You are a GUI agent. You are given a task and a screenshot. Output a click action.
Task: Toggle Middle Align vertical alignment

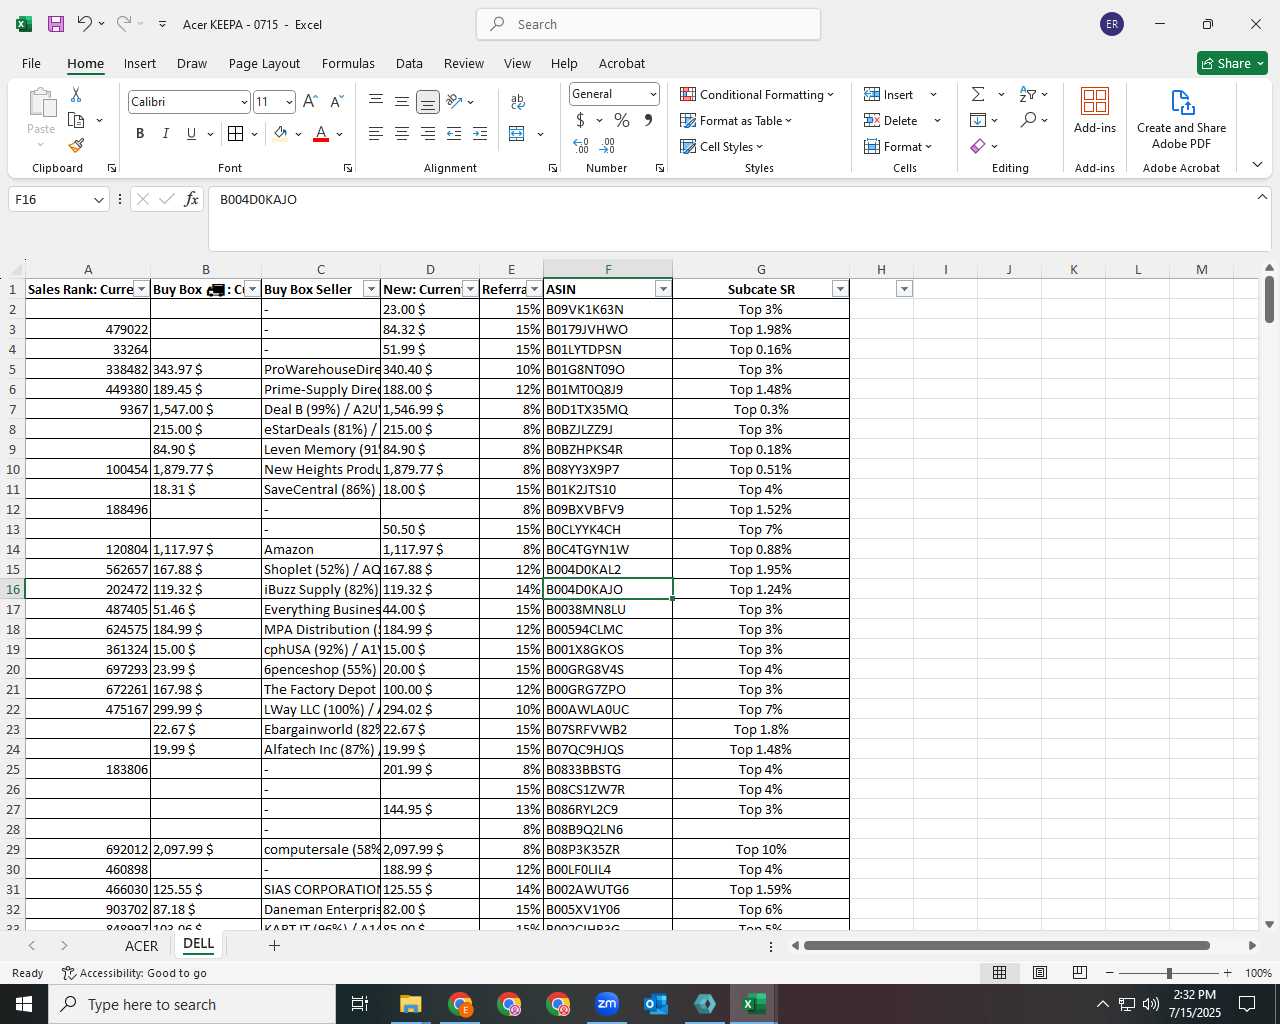[402, 102]
